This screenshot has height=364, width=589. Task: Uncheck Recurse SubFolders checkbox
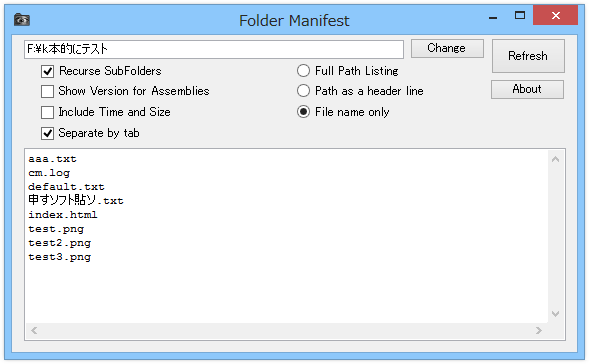point(47,71)
